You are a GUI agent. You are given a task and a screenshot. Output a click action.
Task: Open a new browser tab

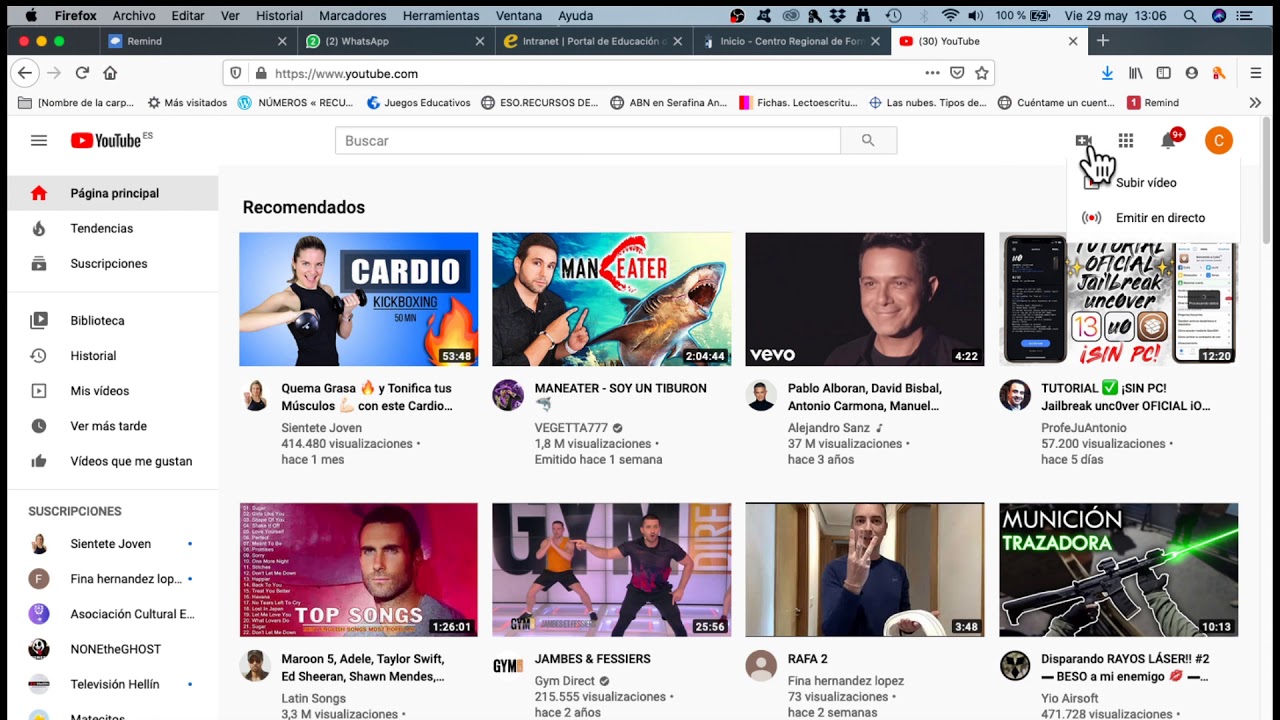click(1103, 41)
